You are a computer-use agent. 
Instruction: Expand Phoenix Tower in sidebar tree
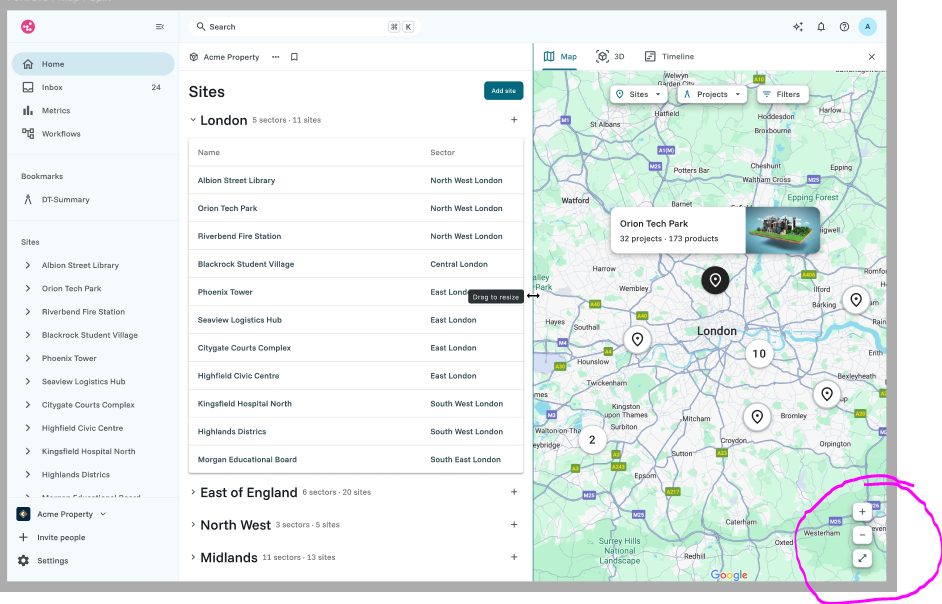[x=28, y=358]
